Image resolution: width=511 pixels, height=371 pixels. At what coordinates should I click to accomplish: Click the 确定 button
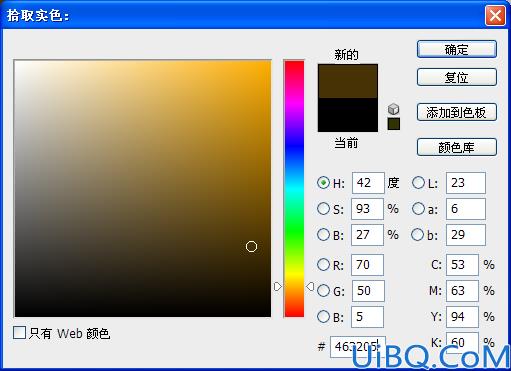[457, 49]
